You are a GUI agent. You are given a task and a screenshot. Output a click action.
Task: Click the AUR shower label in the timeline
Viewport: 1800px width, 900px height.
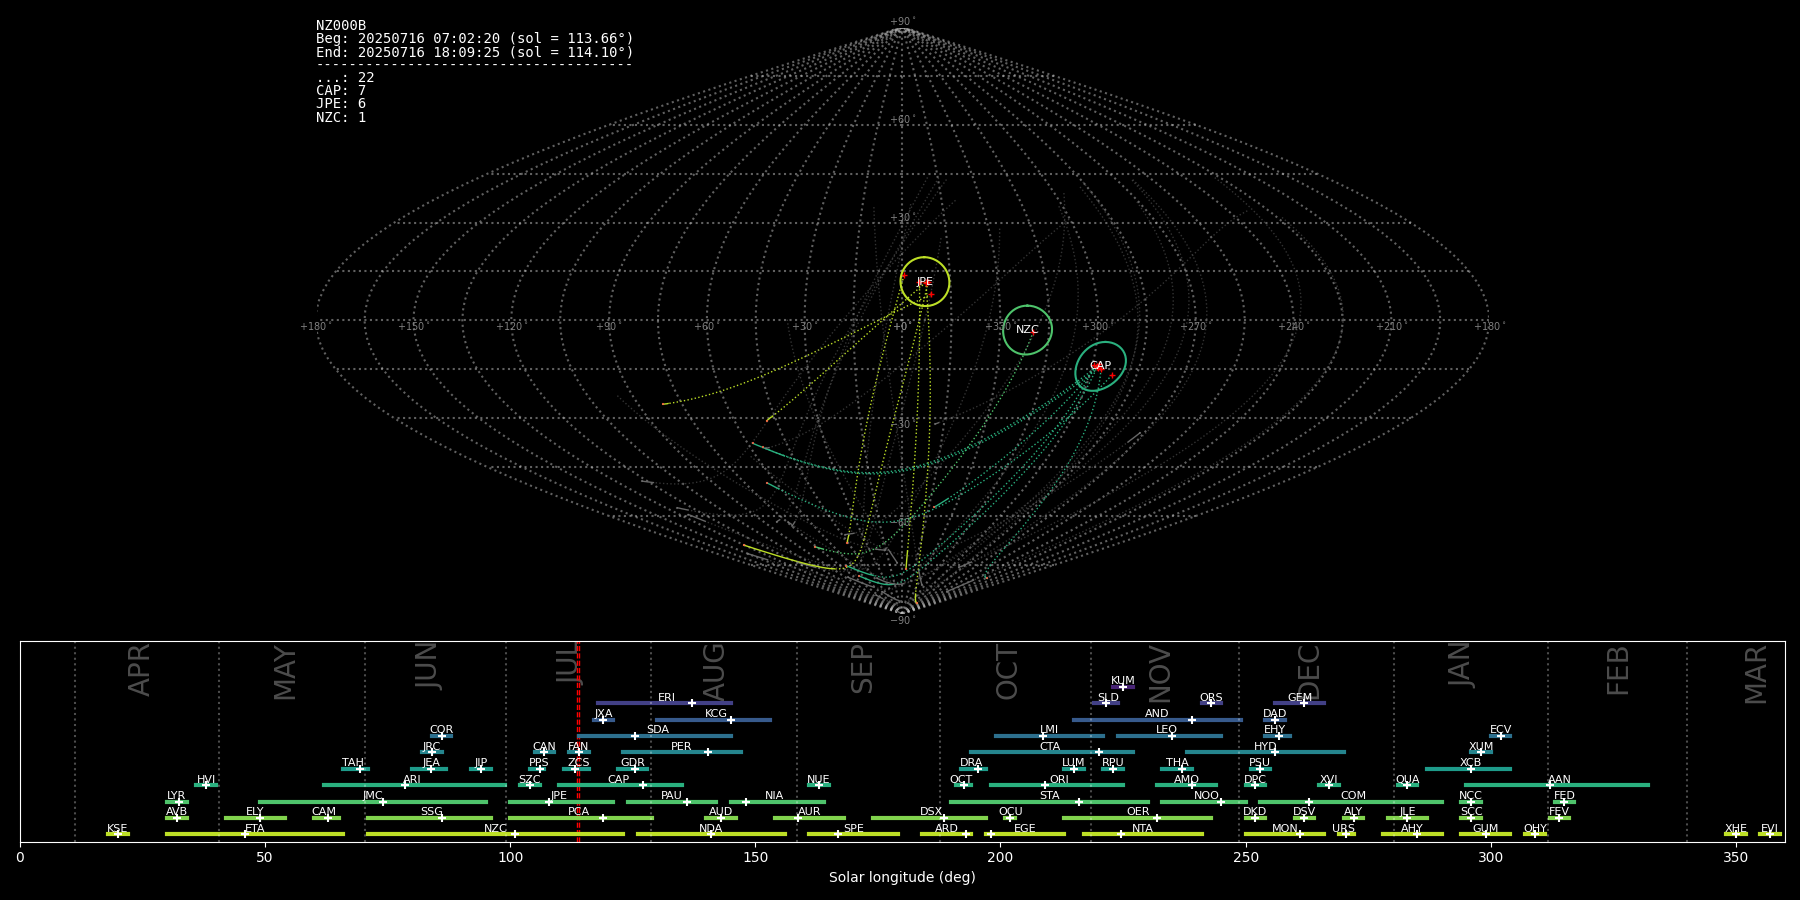[809, 812]
